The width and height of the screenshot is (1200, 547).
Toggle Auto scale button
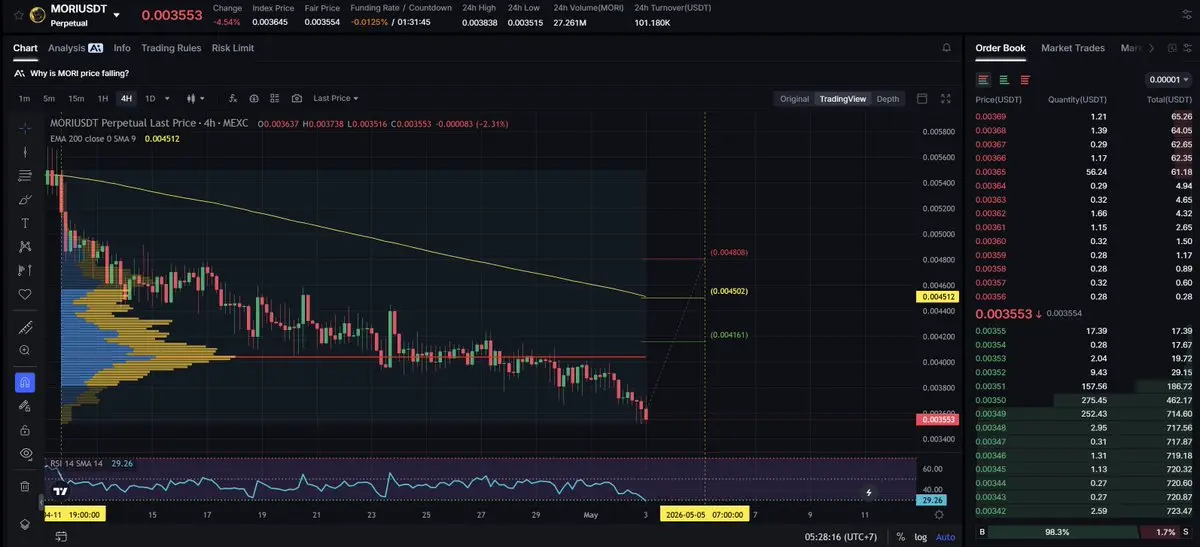945,537
